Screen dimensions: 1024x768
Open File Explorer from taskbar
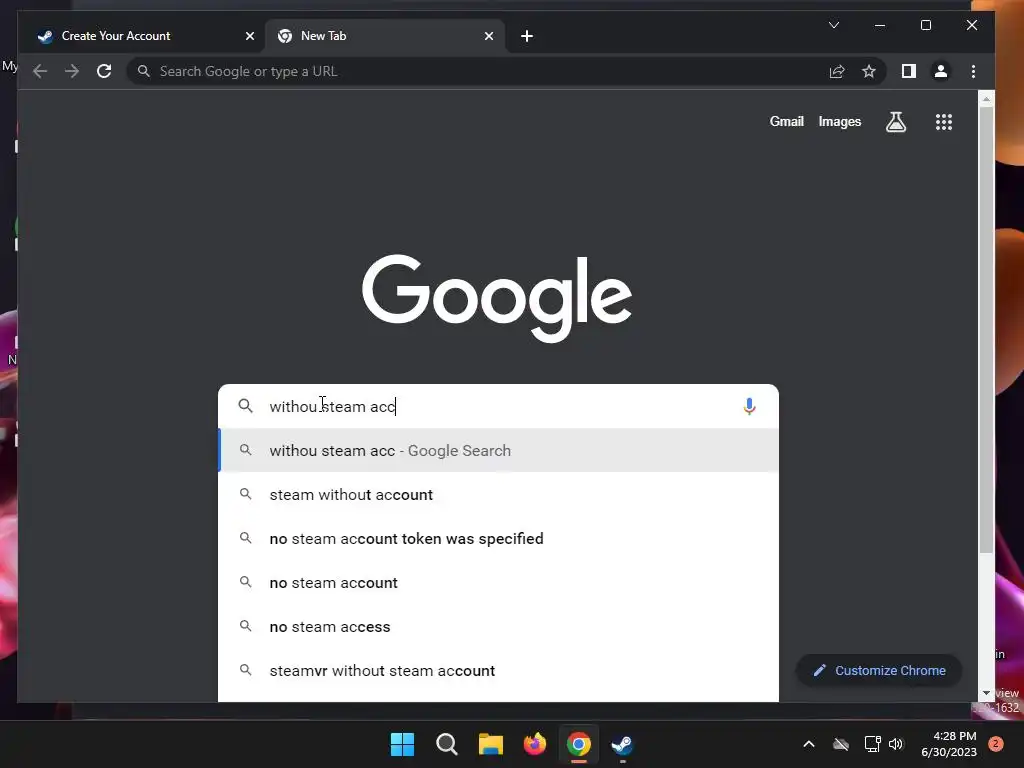(490, 744)
